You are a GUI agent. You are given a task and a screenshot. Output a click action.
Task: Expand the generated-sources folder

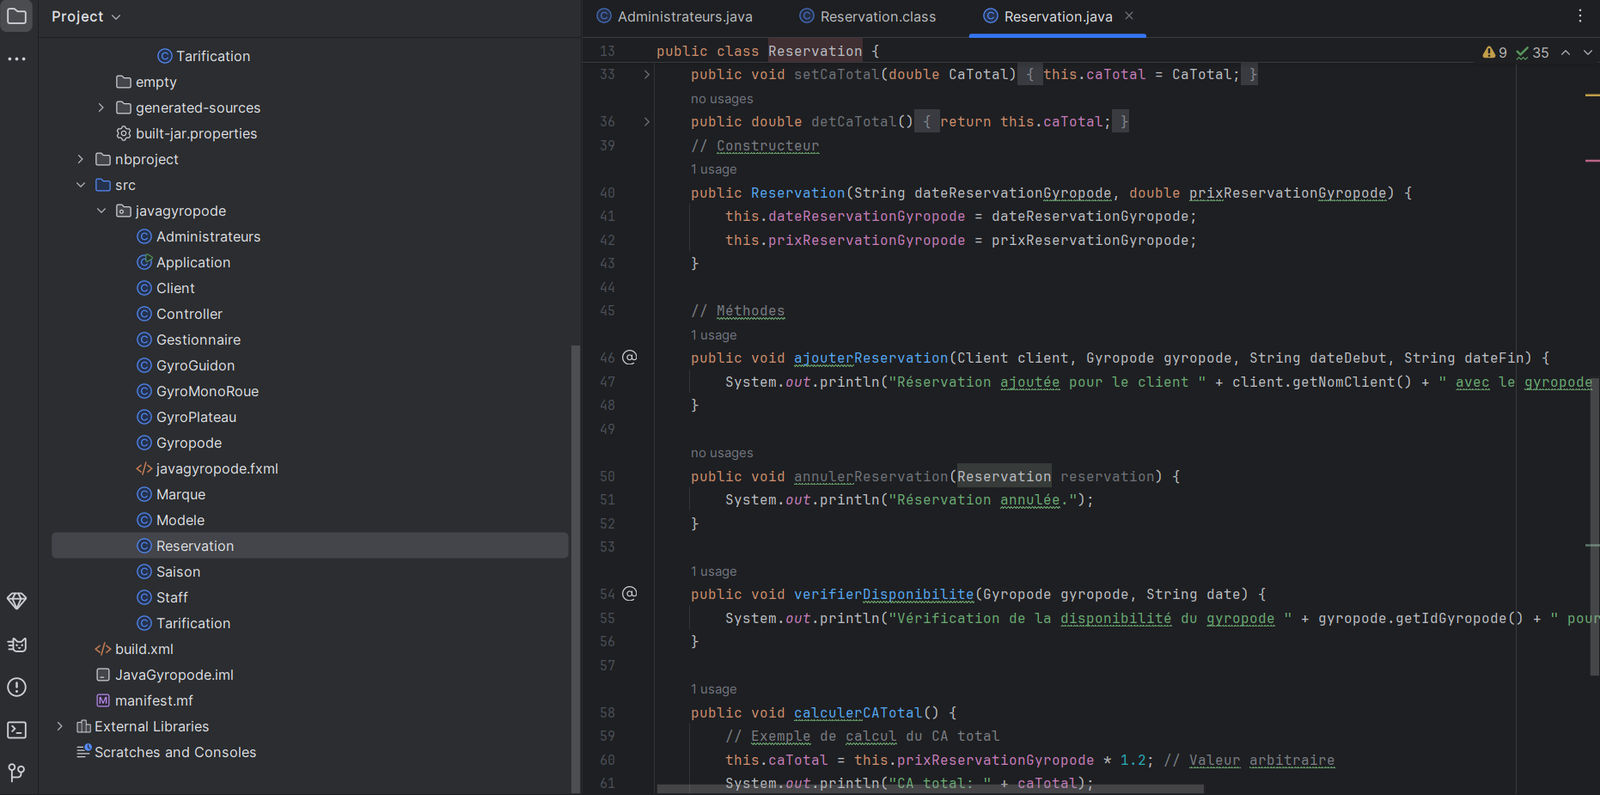(x=101, y=108)
